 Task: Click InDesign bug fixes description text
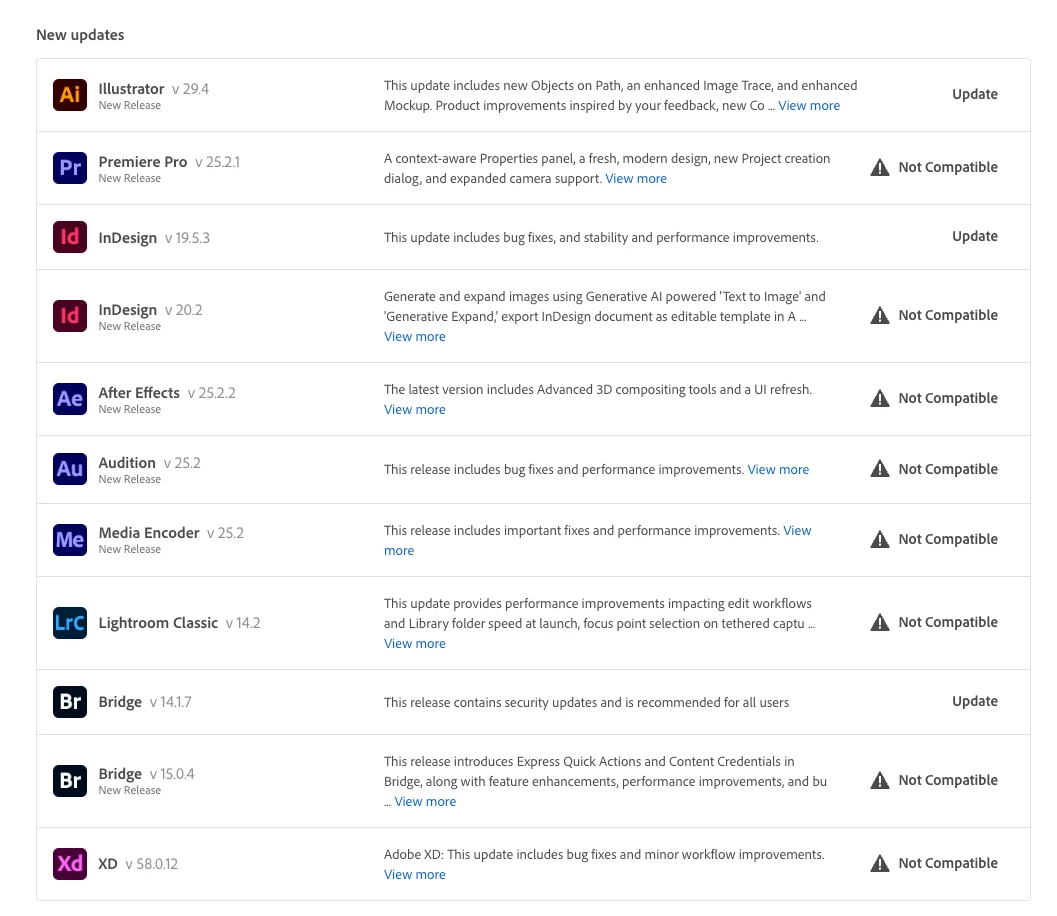tap(601, 238)
